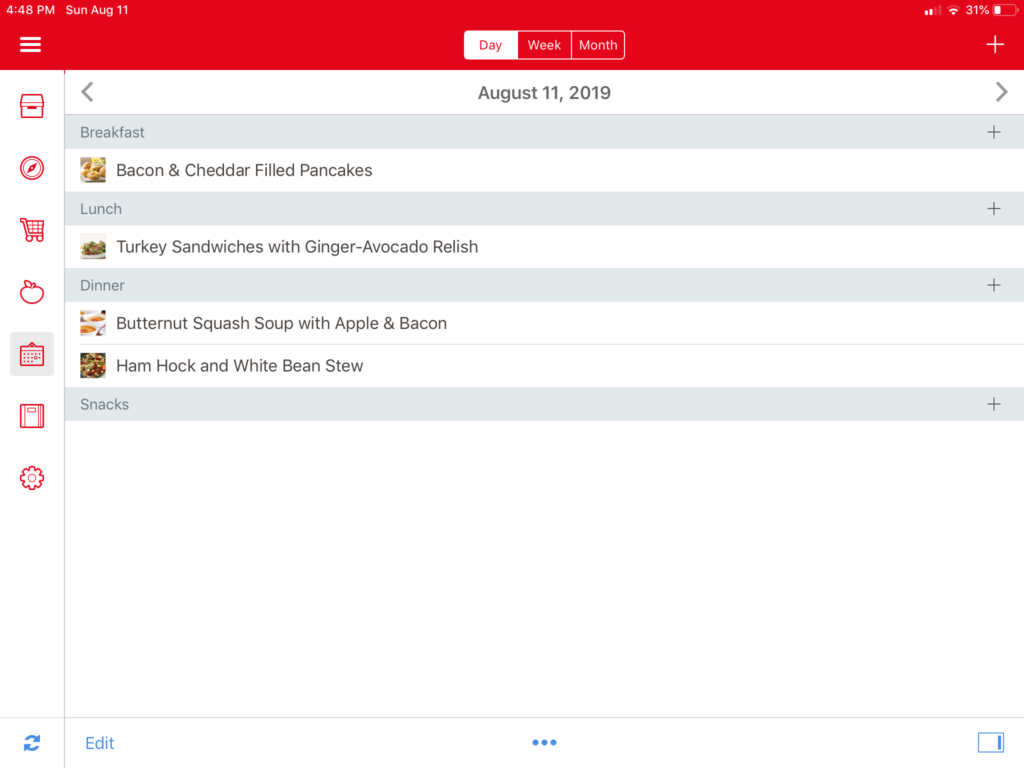Open the menus book icon
Viewport: 1024px width, 768px height.
(x=32, y=416)
